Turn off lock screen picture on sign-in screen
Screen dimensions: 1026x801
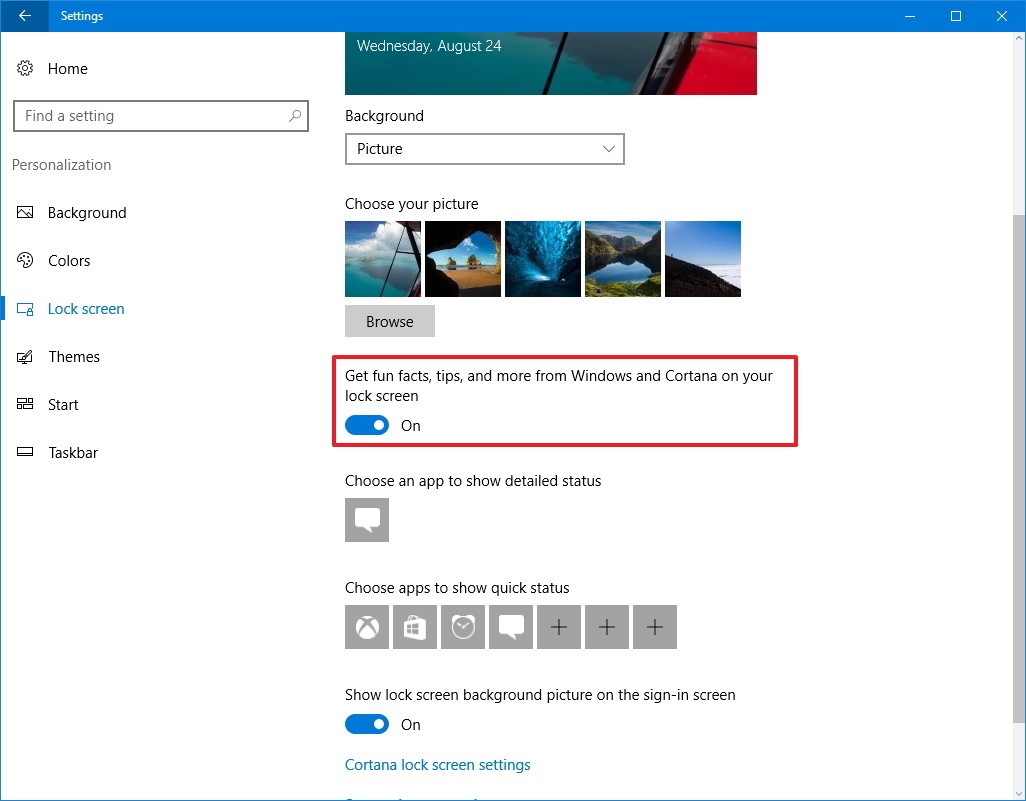click(x=366, y=724)
